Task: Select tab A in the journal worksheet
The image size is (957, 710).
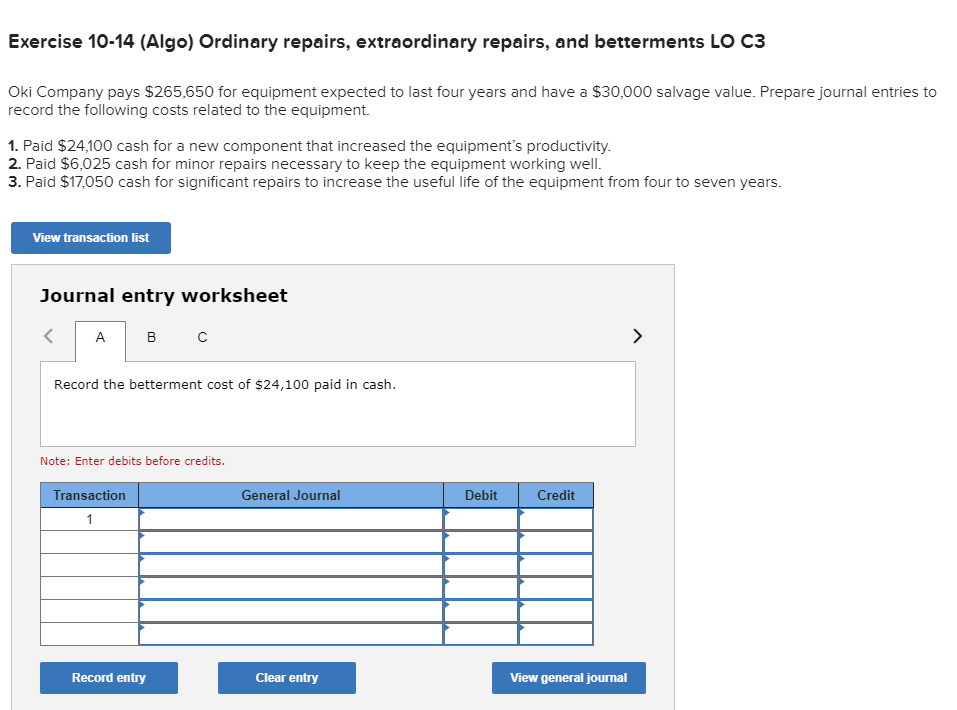Action: 100,338
